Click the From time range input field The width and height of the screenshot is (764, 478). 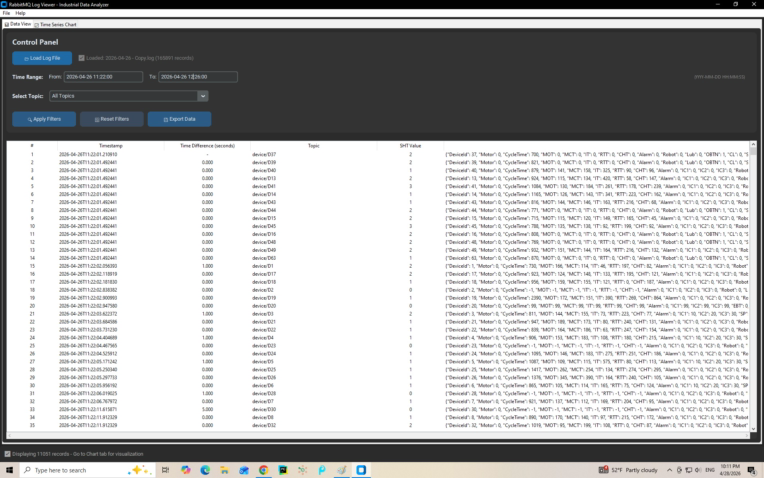(x=103, y=76)
